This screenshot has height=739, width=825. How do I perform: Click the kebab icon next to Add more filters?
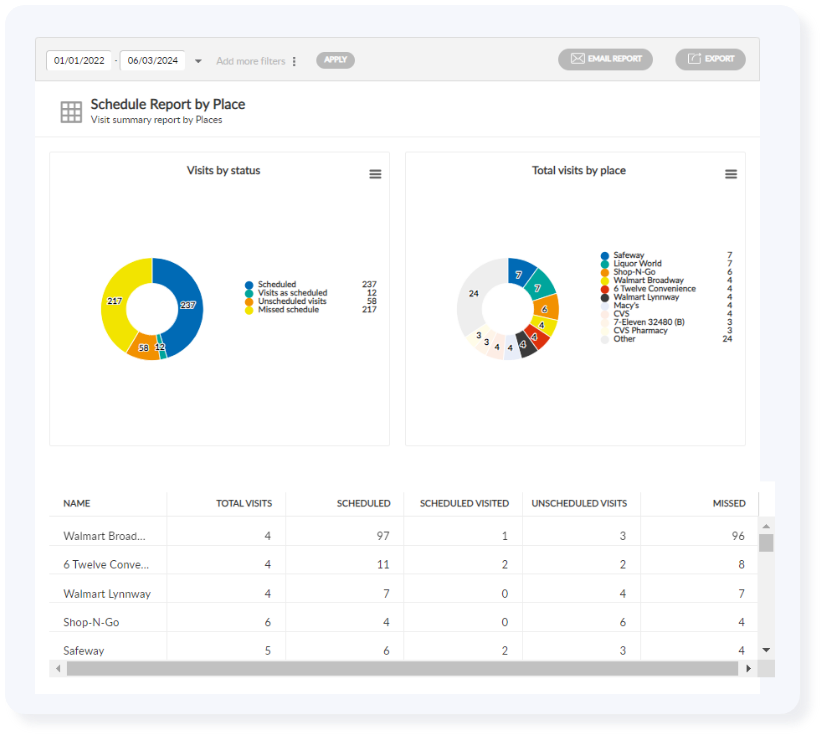(x=293, y=61)
